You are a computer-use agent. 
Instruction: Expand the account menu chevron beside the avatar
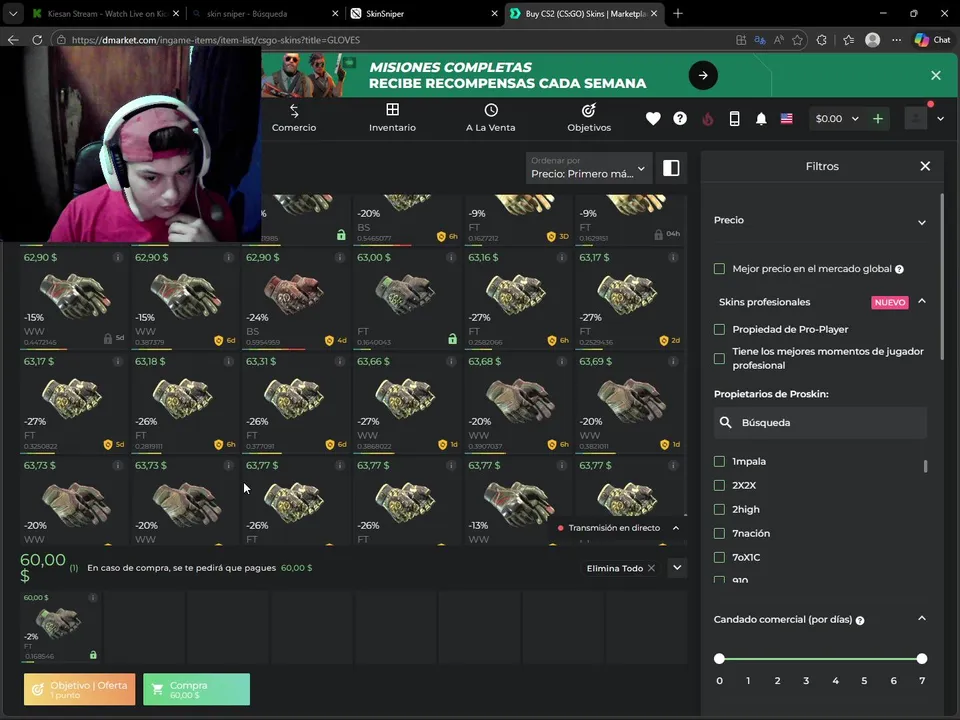pyautogui.click(x=941, y=119)
